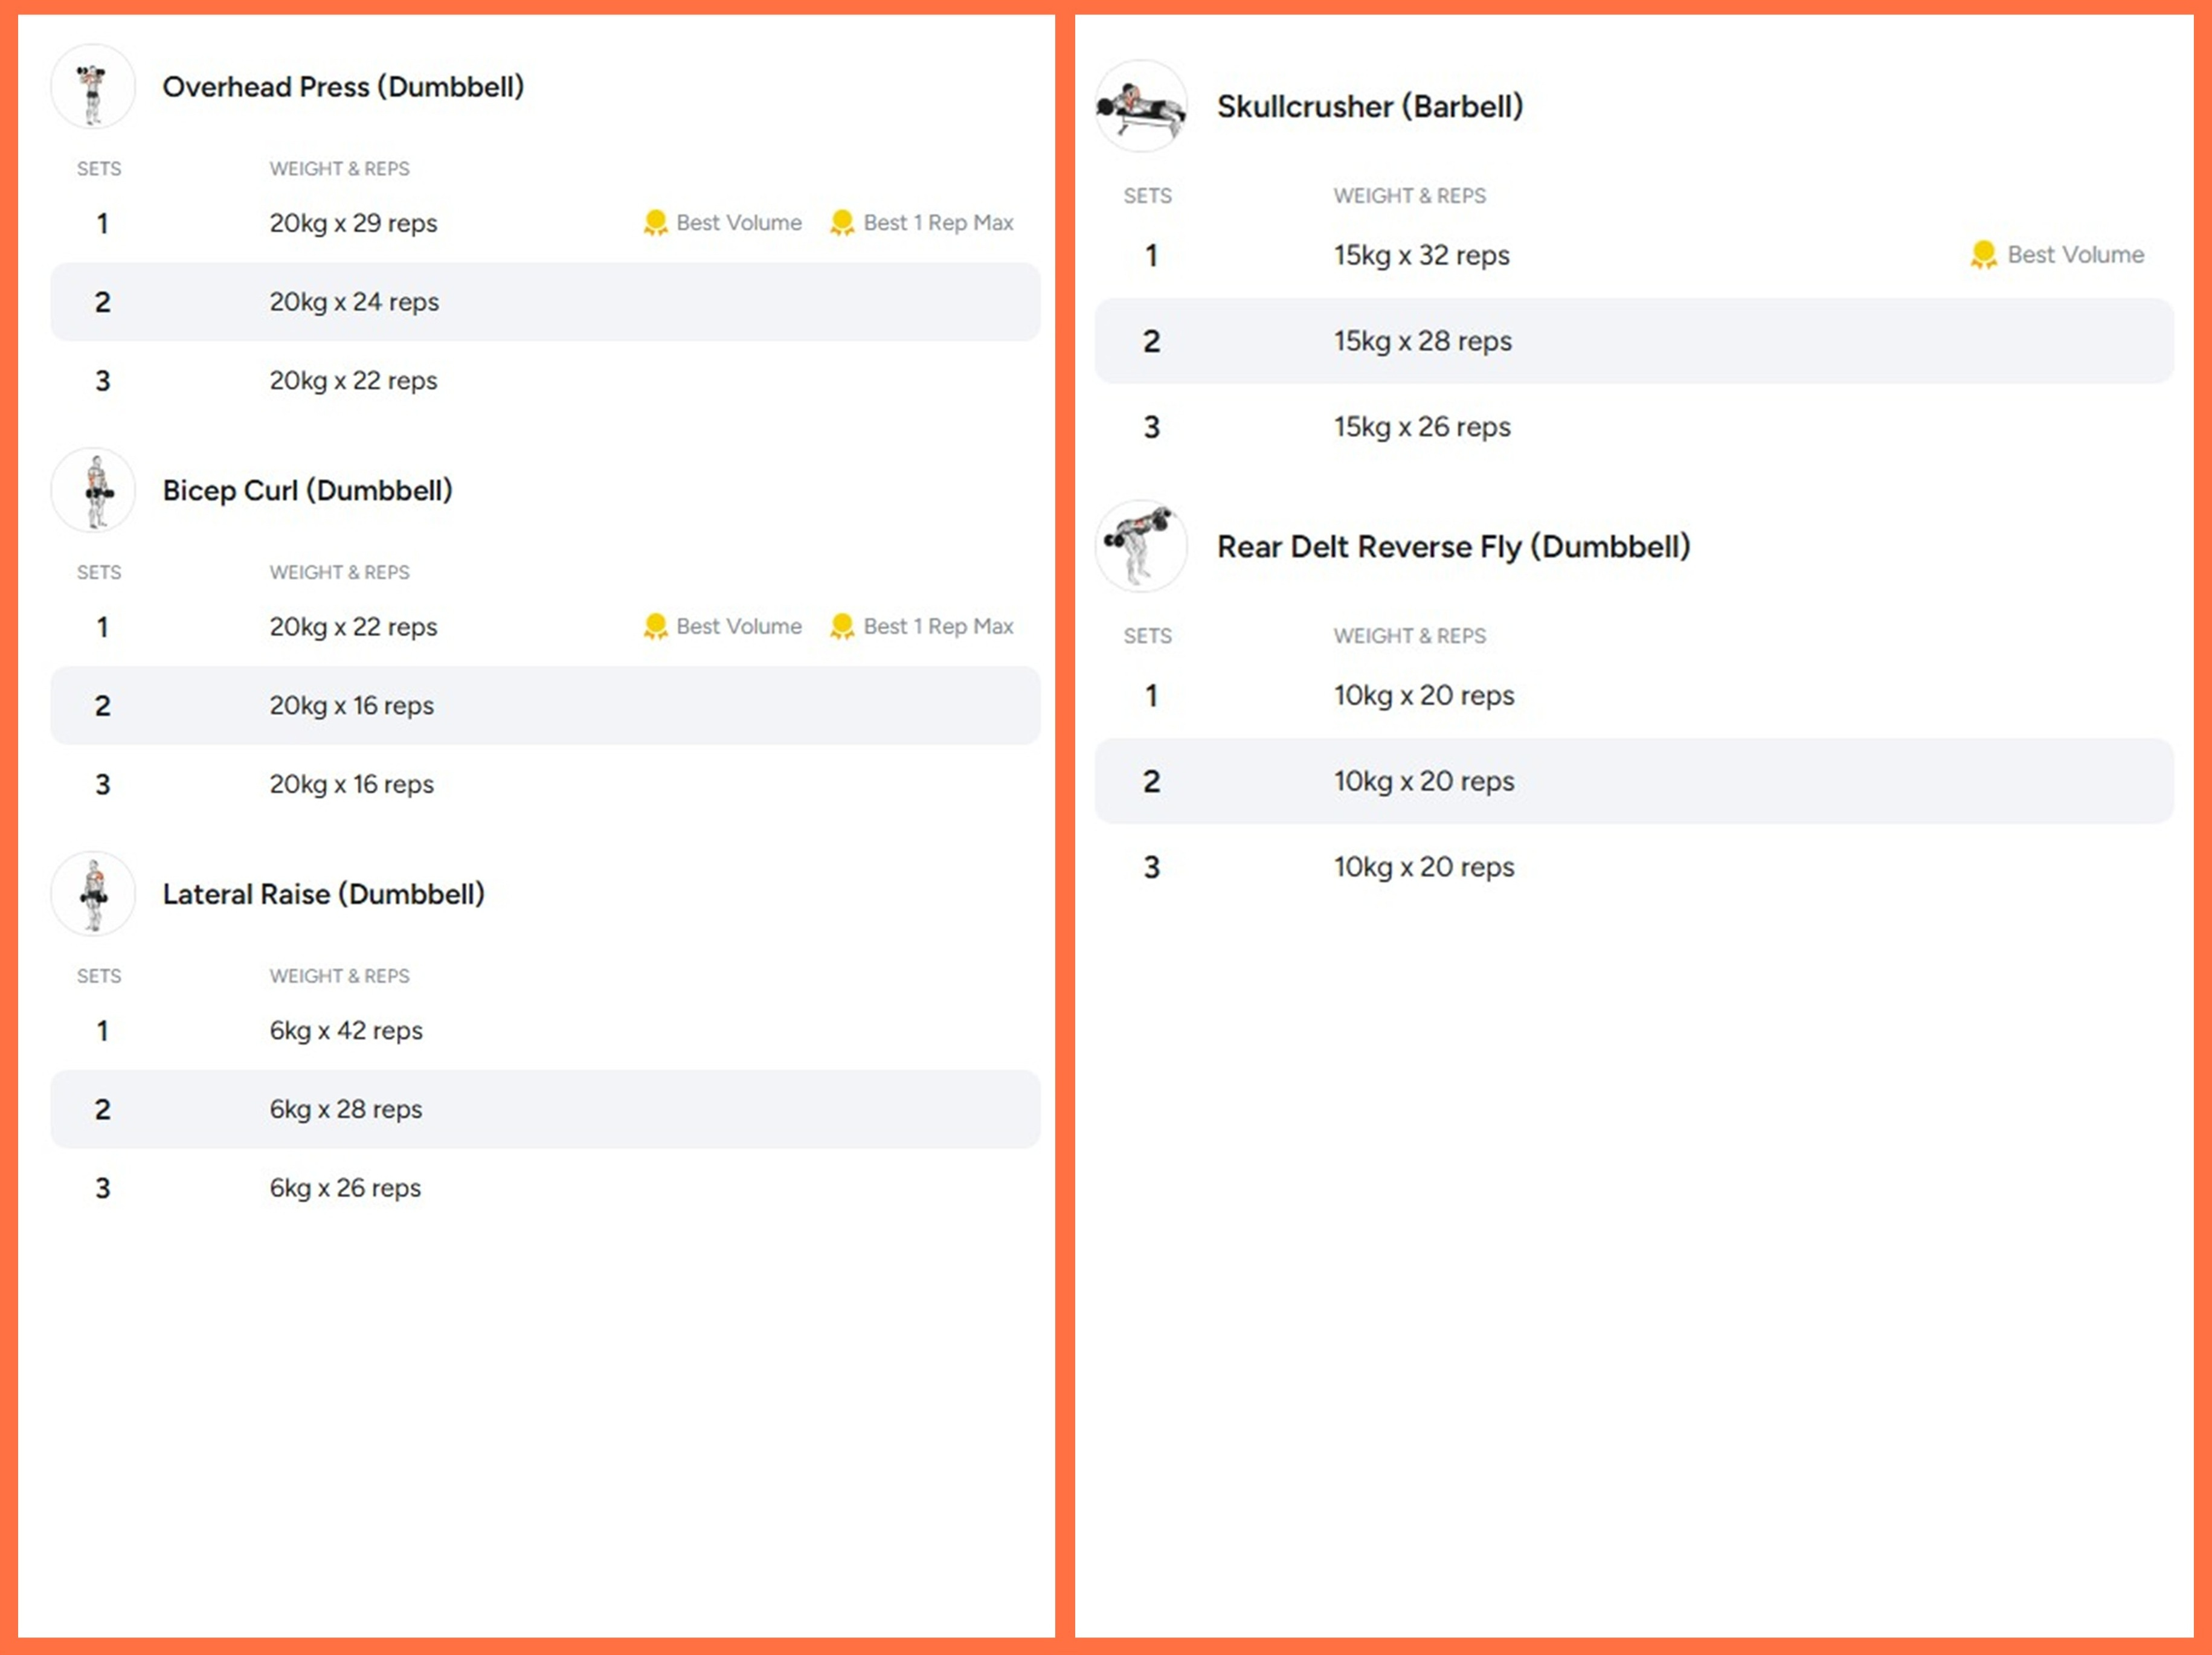Viewport: 2212px width, 1655px height.
Task: Click Best Volume badge on Bicep Curl
Action: (723, 626)
